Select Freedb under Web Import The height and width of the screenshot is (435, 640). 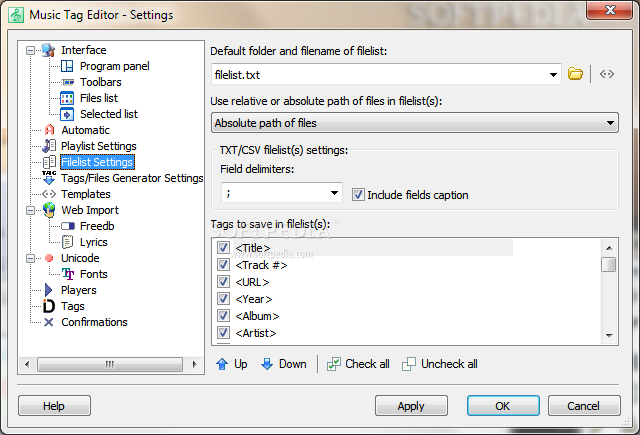pos(97,226)
